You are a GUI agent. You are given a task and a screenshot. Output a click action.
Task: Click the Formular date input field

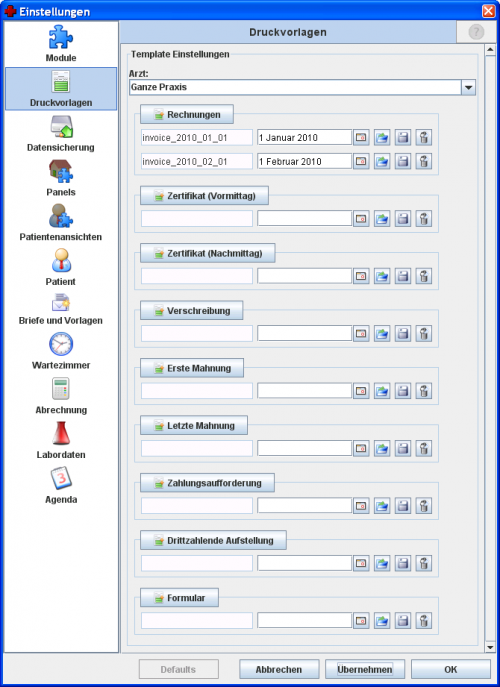[305, 620]
